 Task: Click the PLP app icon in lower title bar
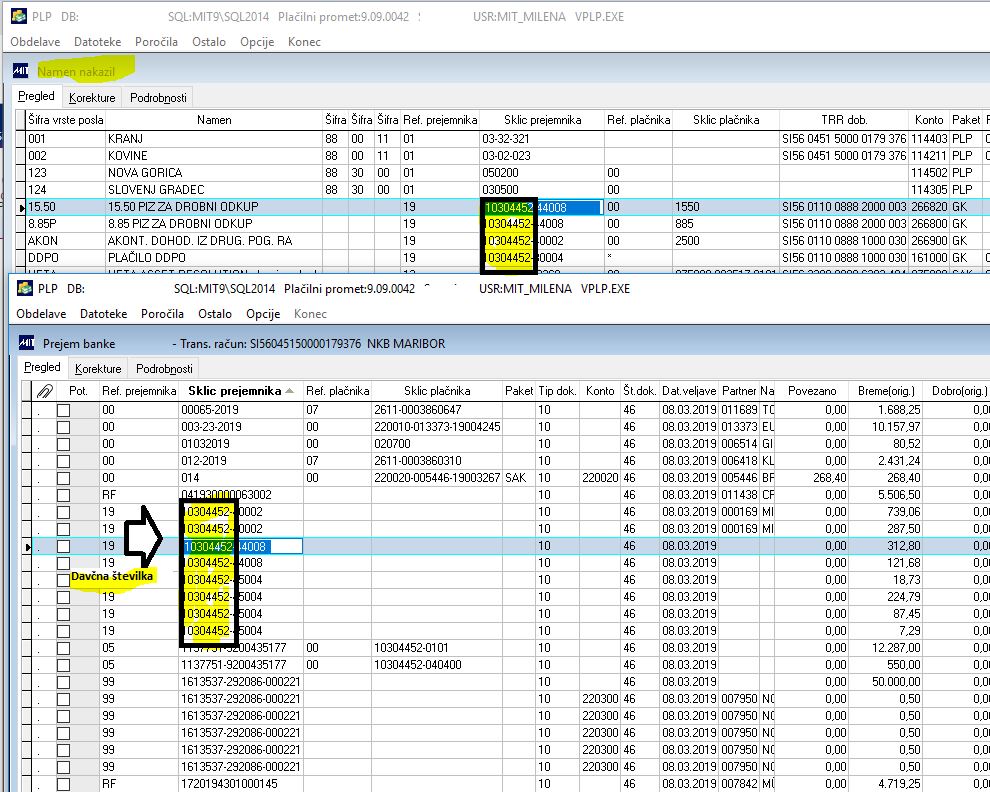(x=25, y=288)
